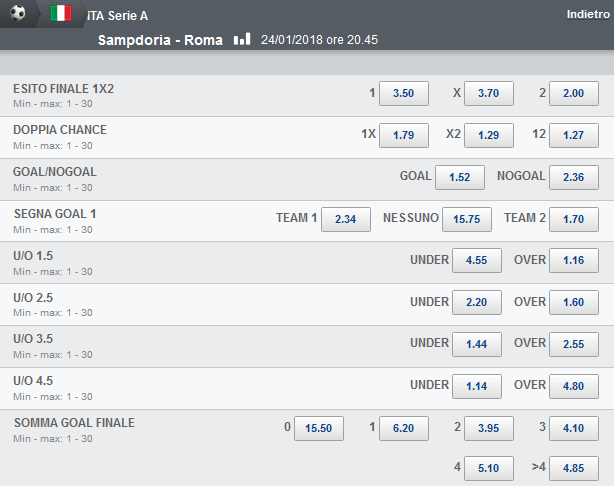Select U/O 1.5 OVER 1.16
Image resolution: width=614 pixels, height=486 pixels.
pos(574,260)
